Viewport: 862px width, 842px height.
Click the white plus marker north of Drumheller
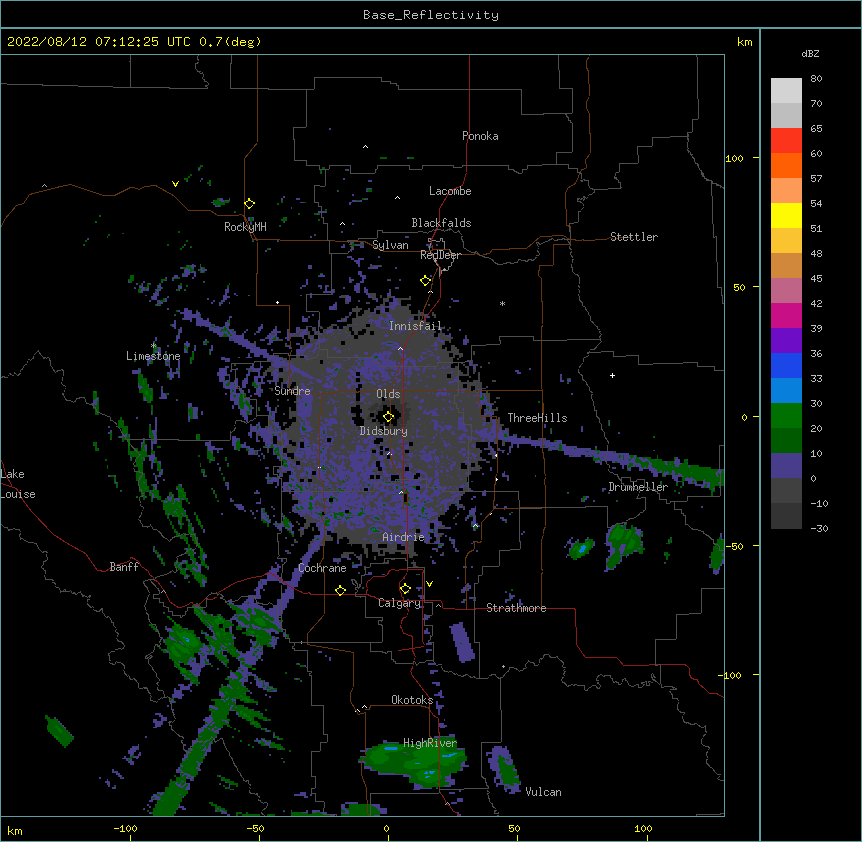pos(612,375)
